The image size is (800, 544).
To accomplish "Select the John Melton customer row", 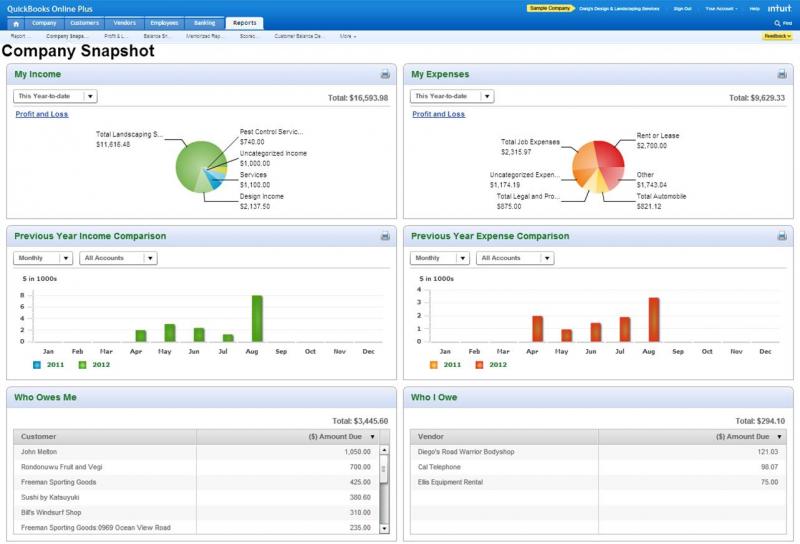I will coord(197,452).
